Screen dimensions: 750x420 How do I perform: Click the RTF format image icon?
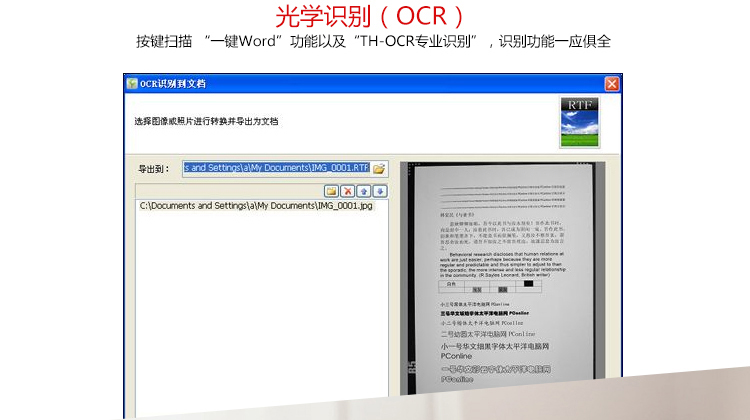pos(580,122)
